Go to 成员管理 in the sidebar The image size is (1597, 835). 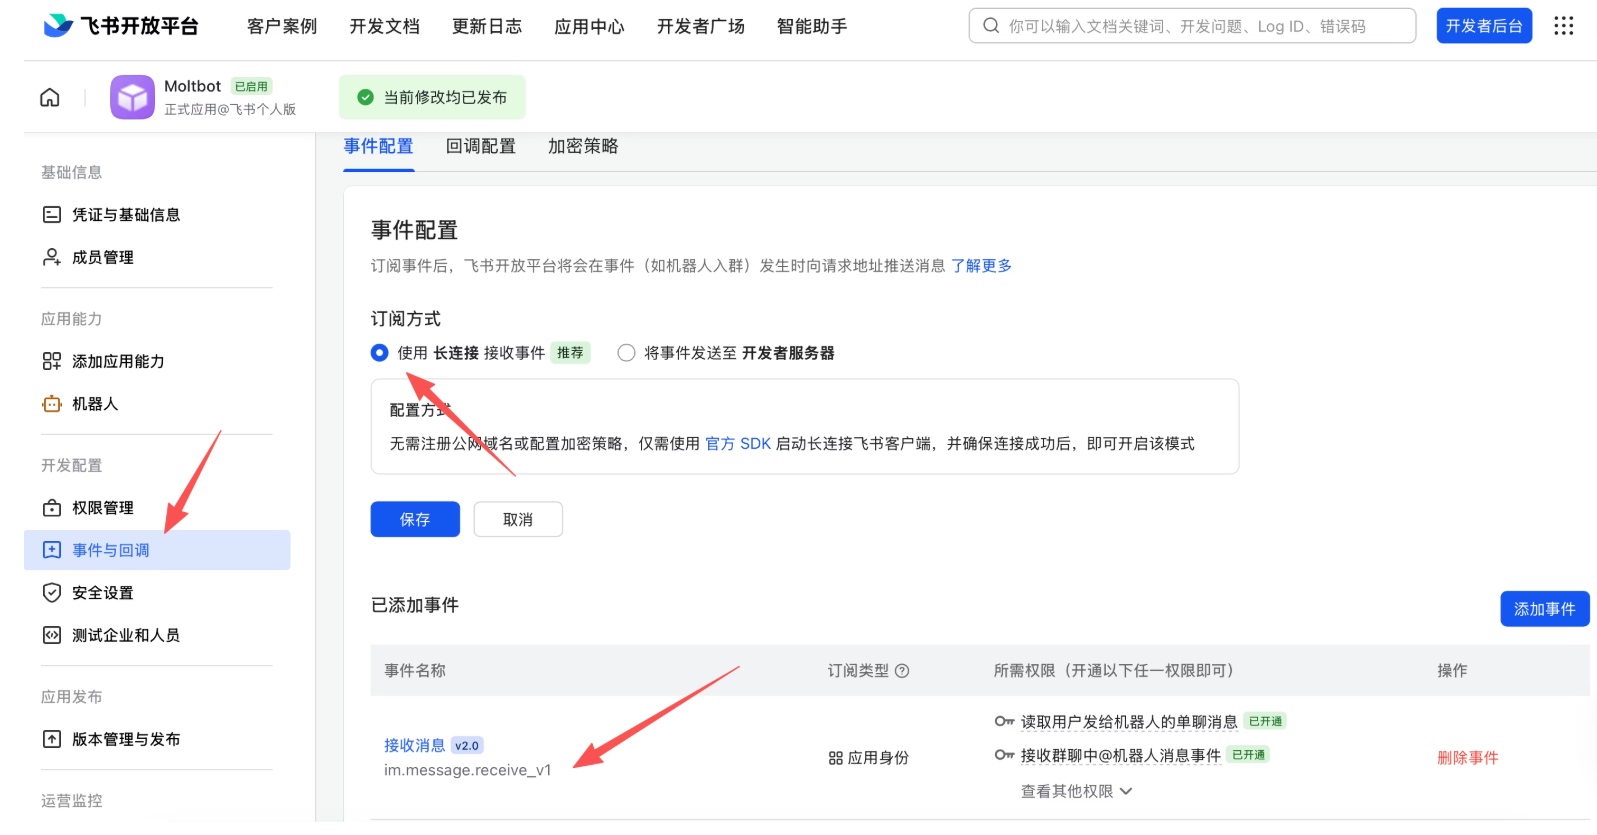coord(102,257)
